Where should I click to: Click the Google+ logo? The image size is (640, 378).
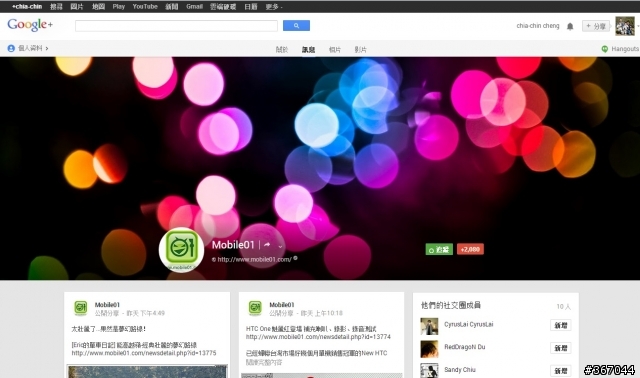coord(30,24)
